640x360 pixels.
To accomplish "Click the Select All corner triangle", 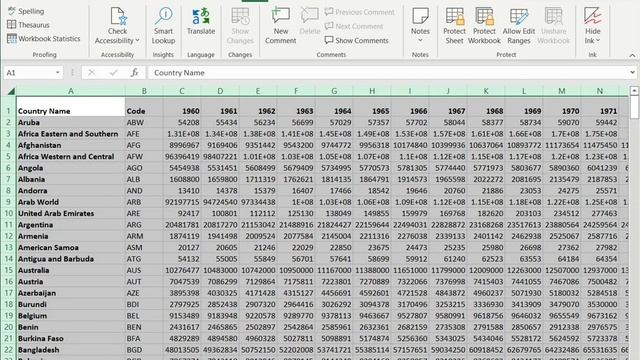I will 11,91.
